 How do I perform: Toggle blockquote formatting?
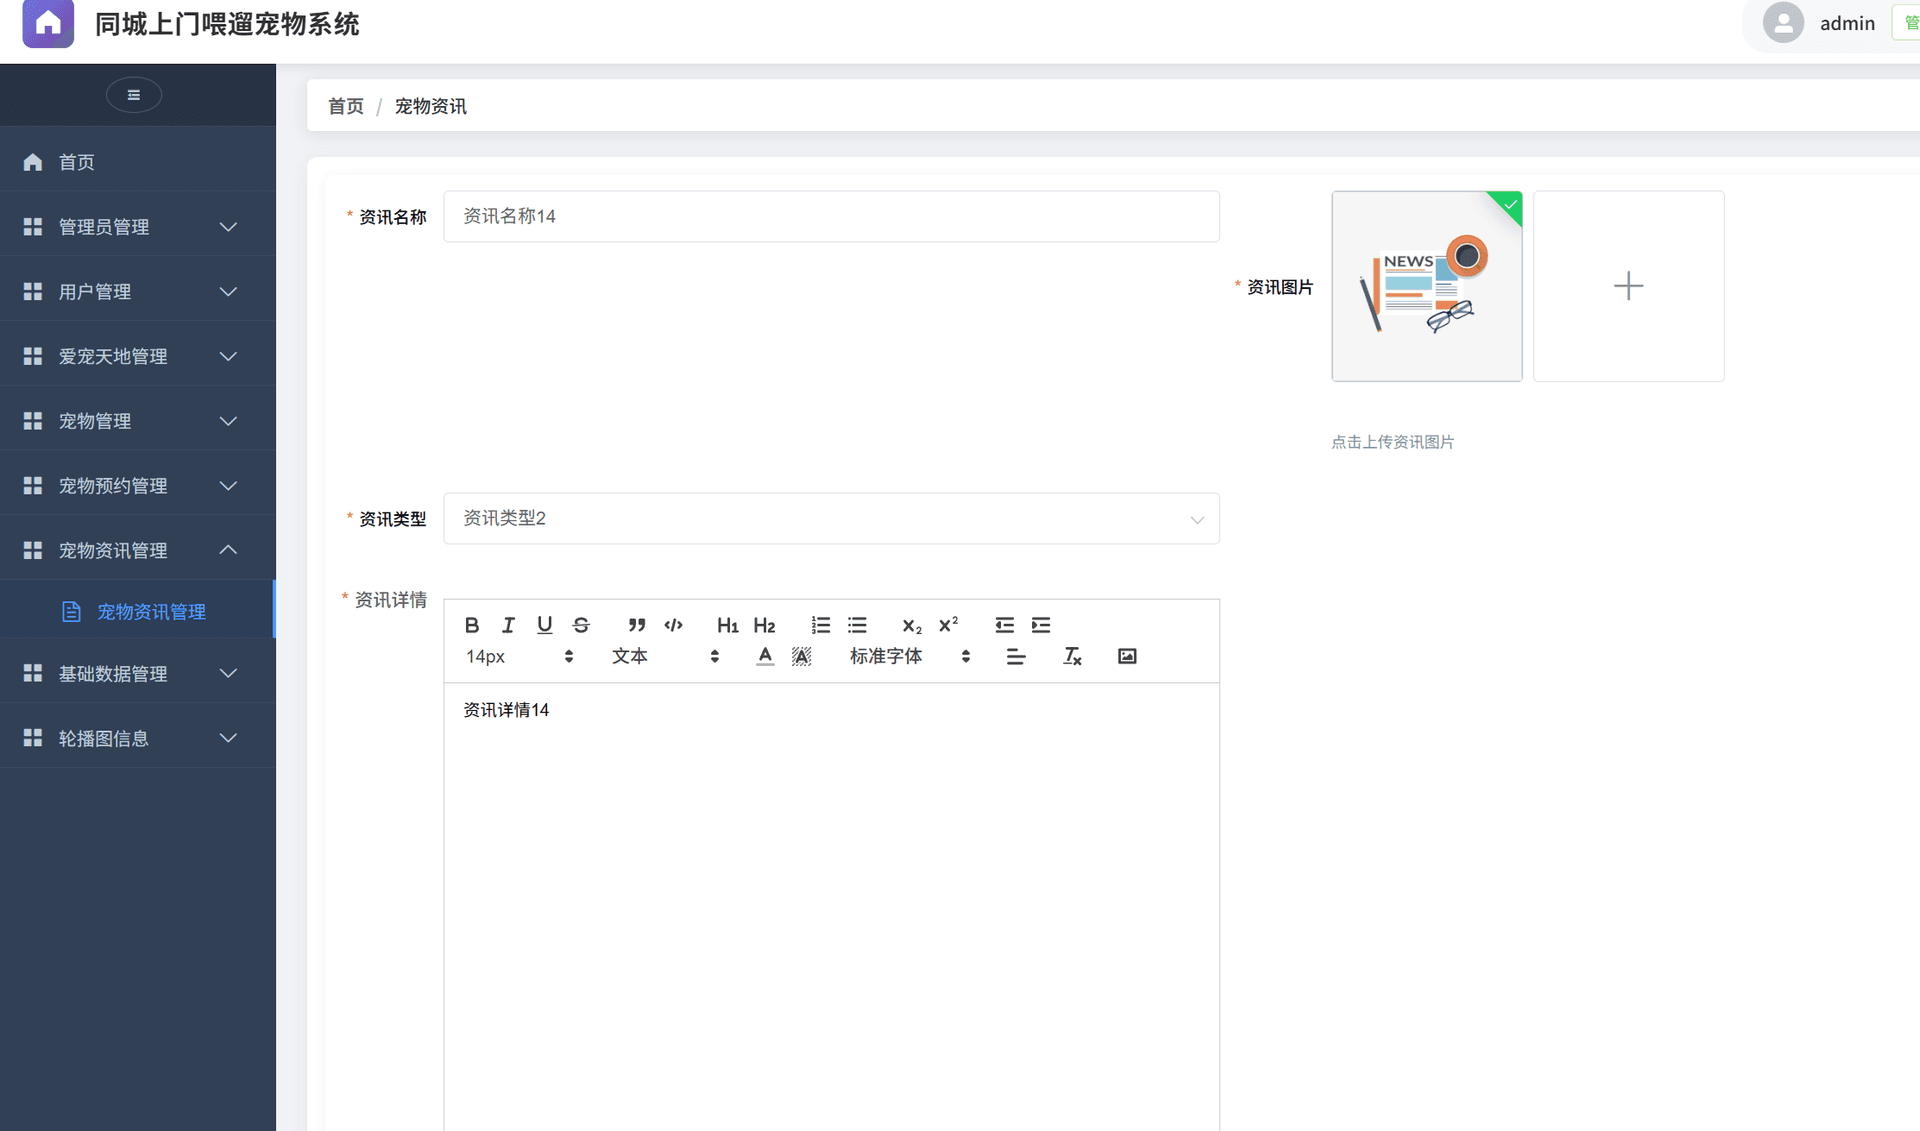point(636,625)
